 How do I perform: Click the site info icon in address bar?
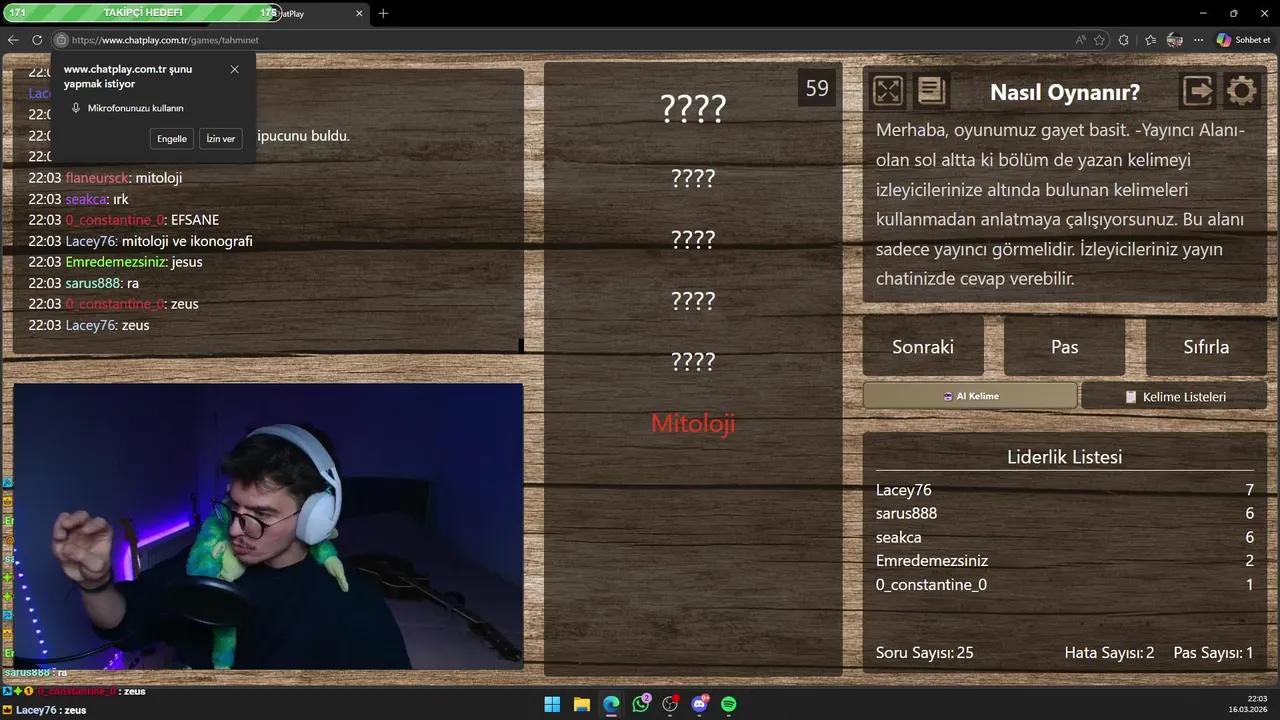pyautogui.click(x=61, y=40)
